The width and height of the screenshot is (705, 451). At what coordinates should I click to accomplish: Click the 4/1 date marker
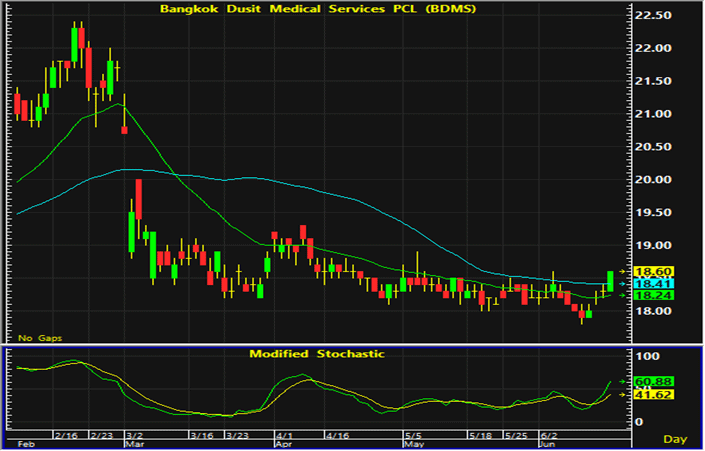pyautogui.click(x=285, y=436)
